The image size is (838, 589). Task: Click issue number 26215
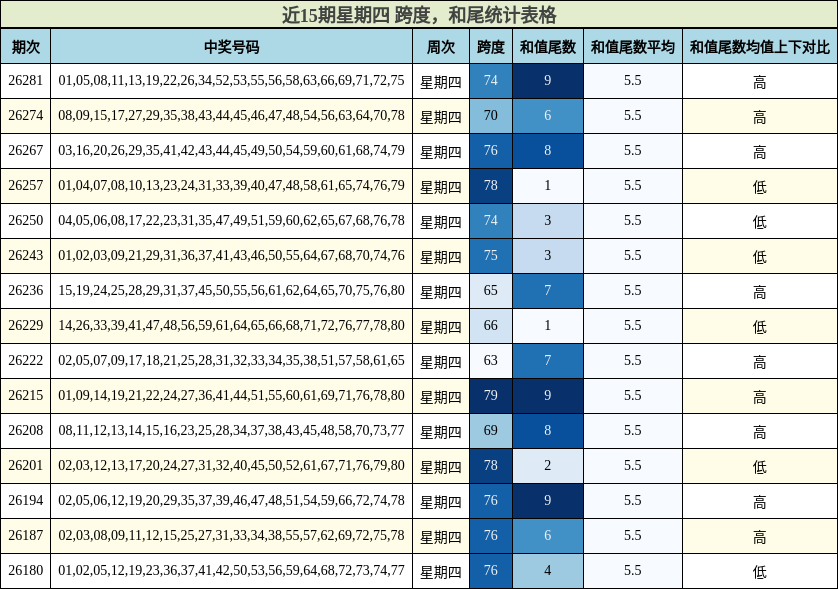tap(26, 396)
